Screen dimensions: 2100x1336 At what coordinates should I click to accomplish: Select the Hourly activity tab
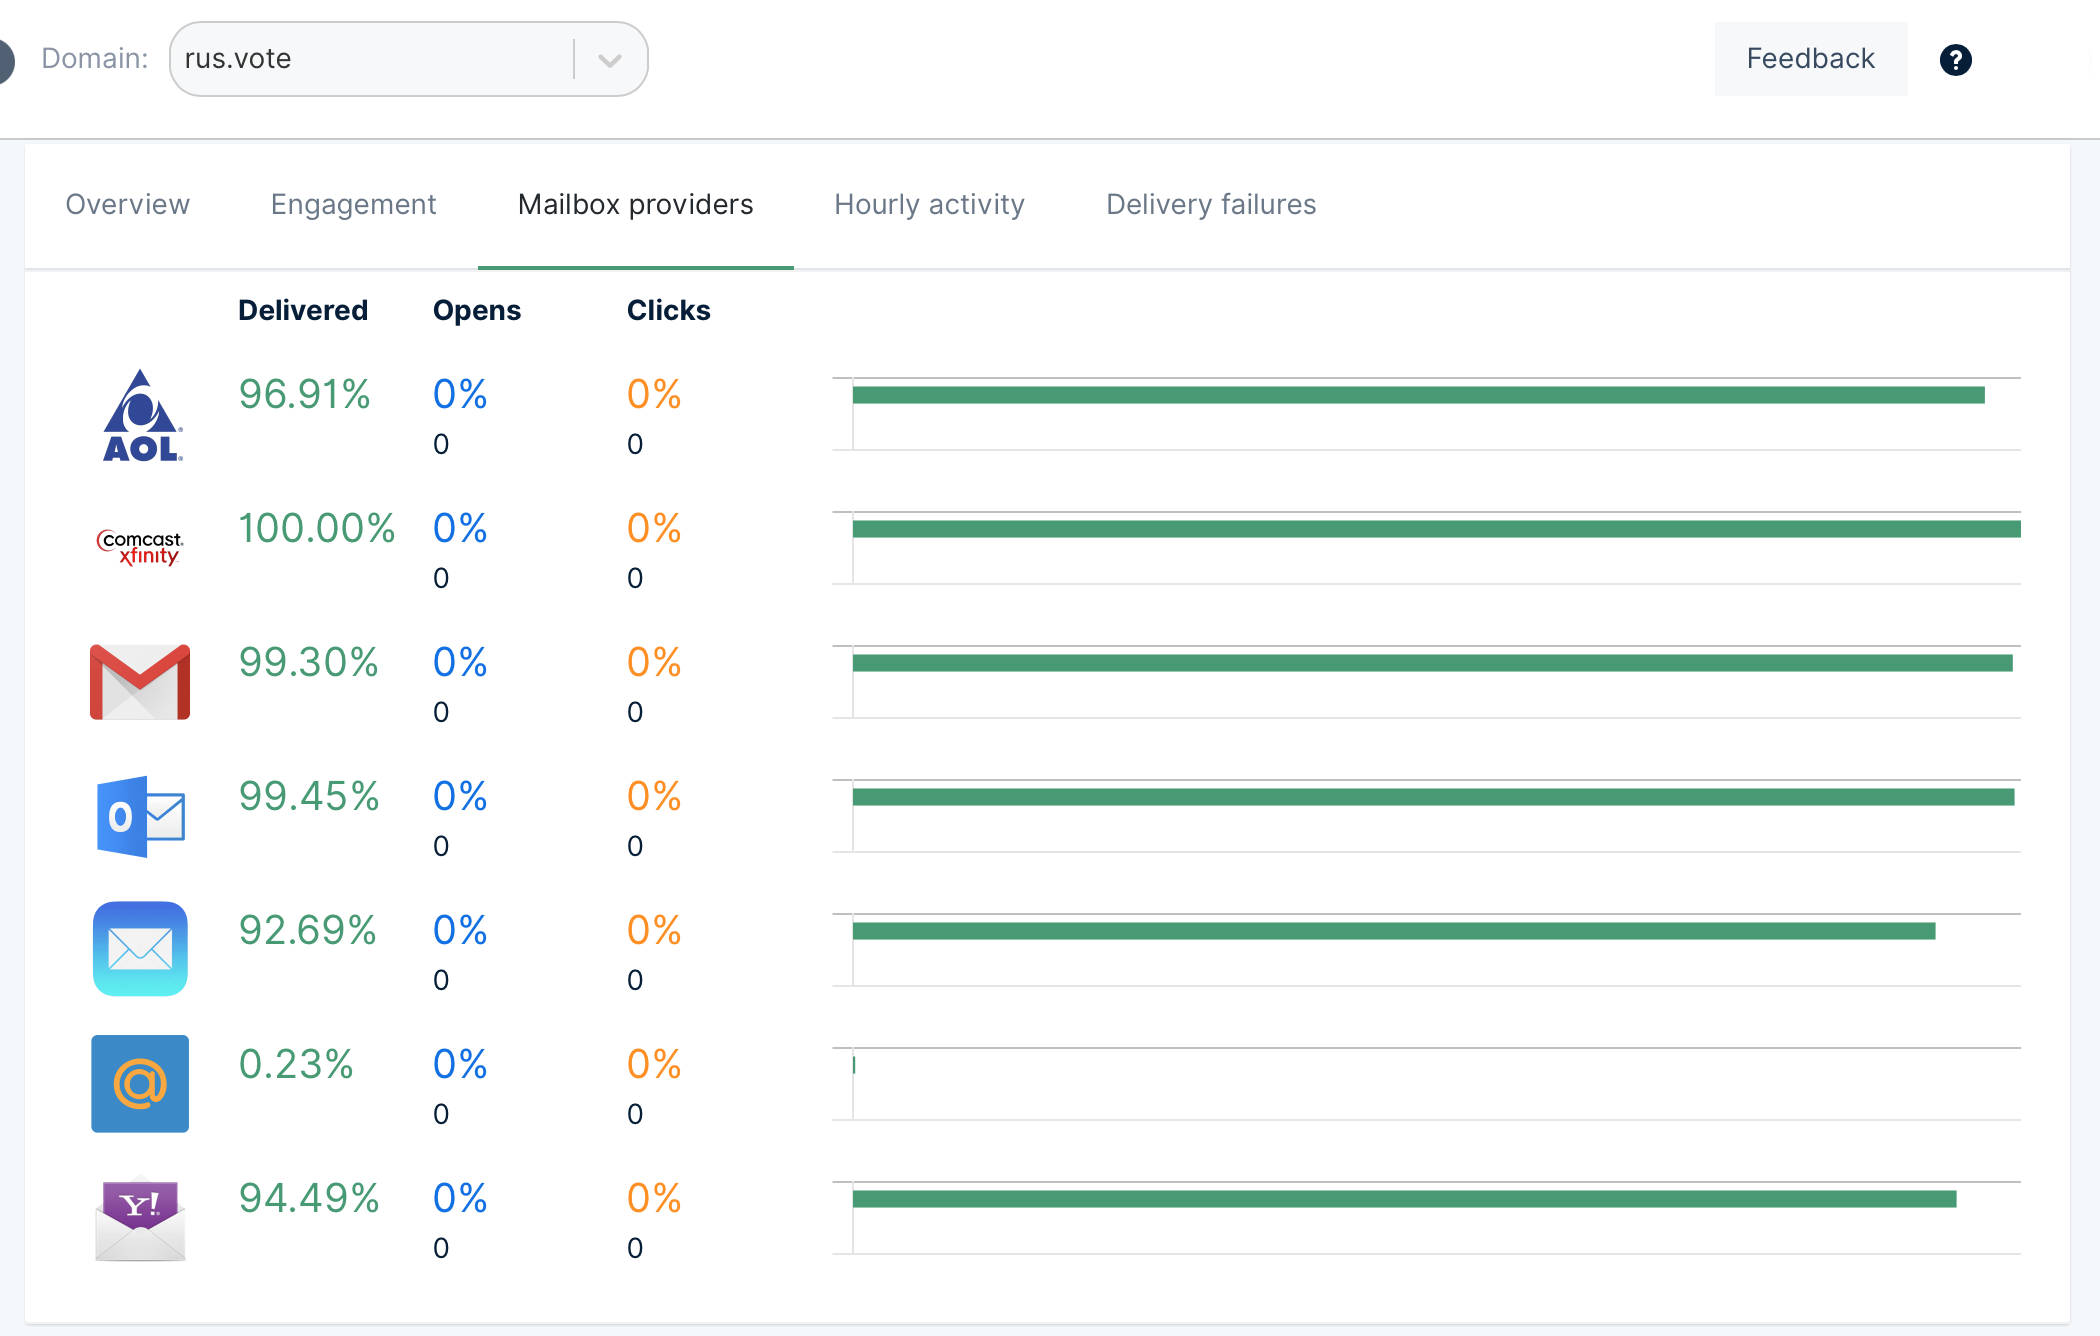coord(931,205)
